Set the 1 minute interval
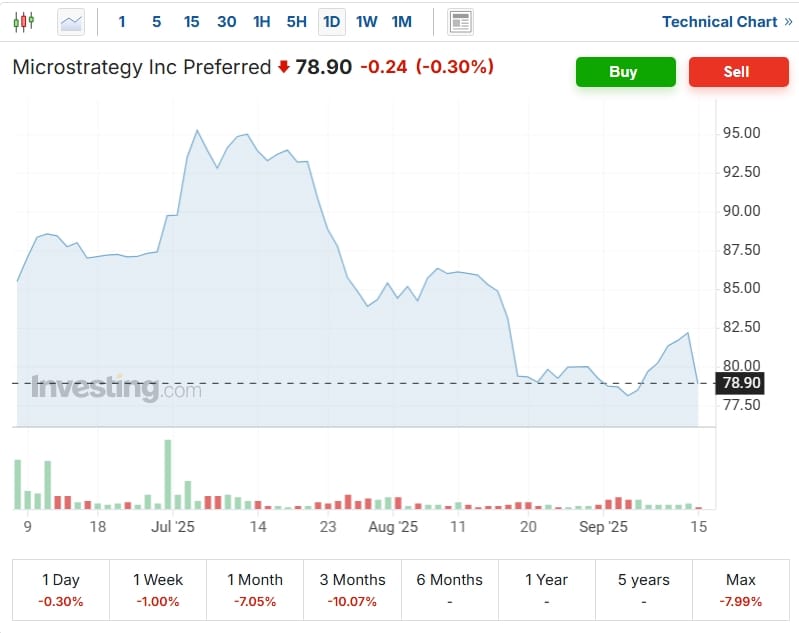 [122, 22]
